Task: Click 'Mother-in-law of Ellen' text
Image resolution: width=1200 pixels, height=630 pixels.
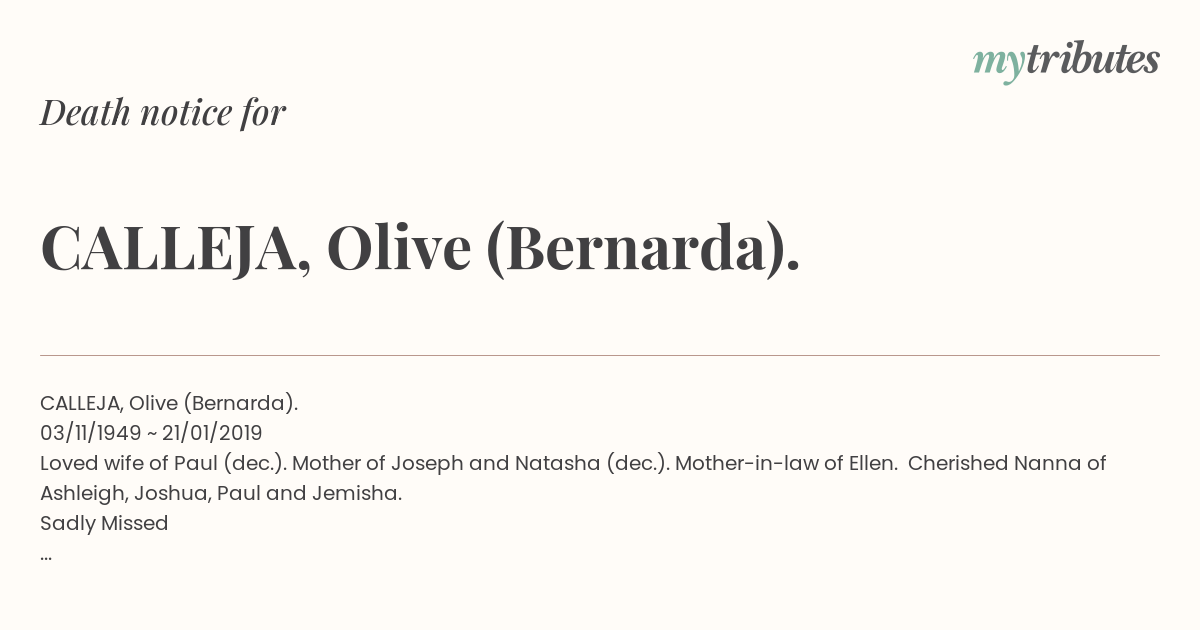Action: [786, 463]
